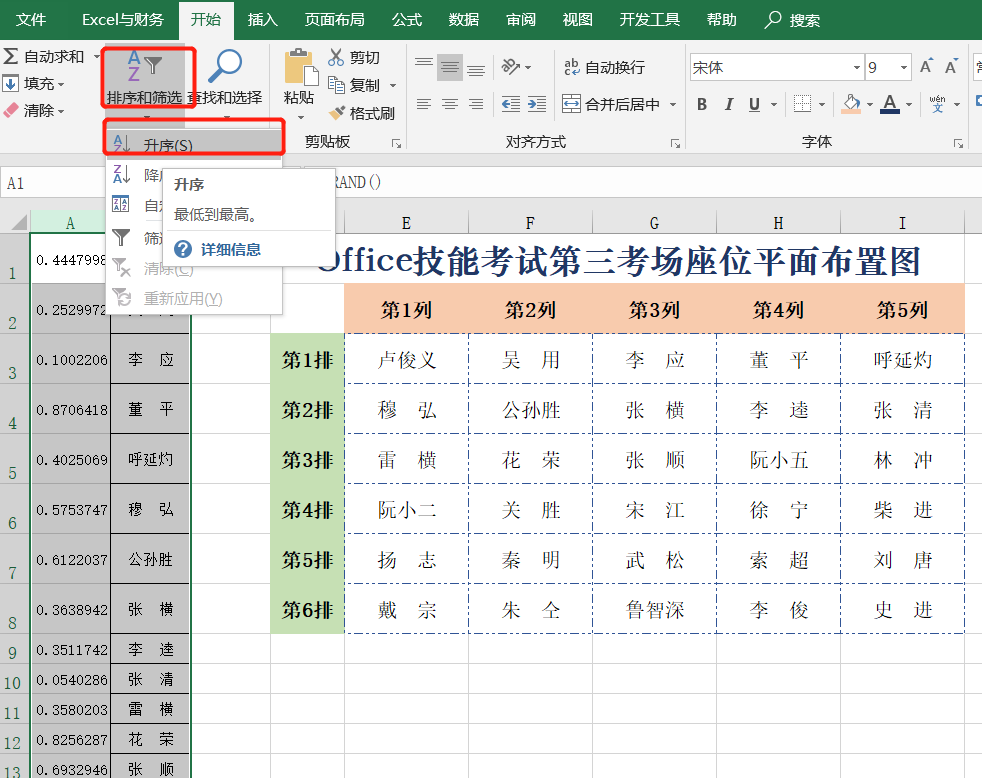The height and width of the screenshot is (778, 982).
Task: Click the fill color bucket
Action: pyautogui.click(x=851, y=104)
